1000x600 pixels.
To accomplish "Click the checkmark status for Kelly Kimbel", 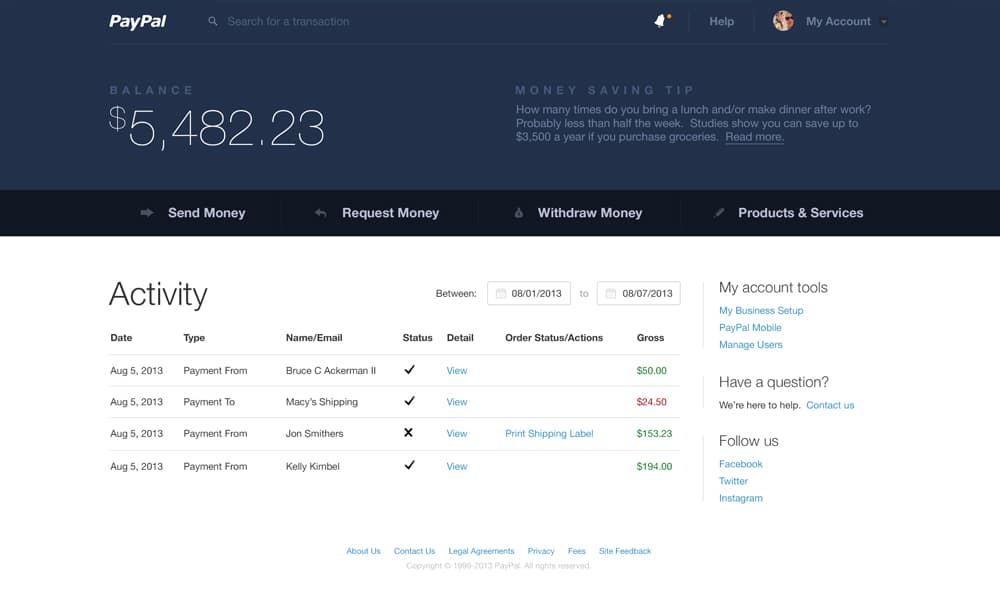I will [408, 465].
